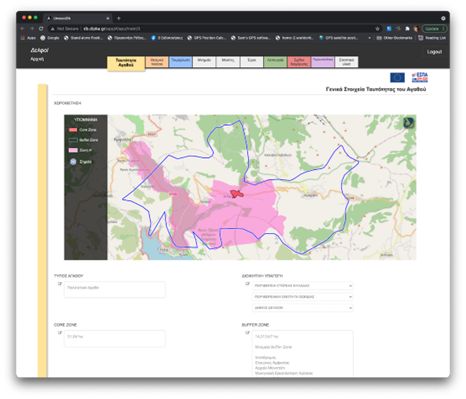Screen dimensions: 466x399
Task: Click the Chrome profile avatar icon
Action: pyautogui.click(x=416, y=29)
